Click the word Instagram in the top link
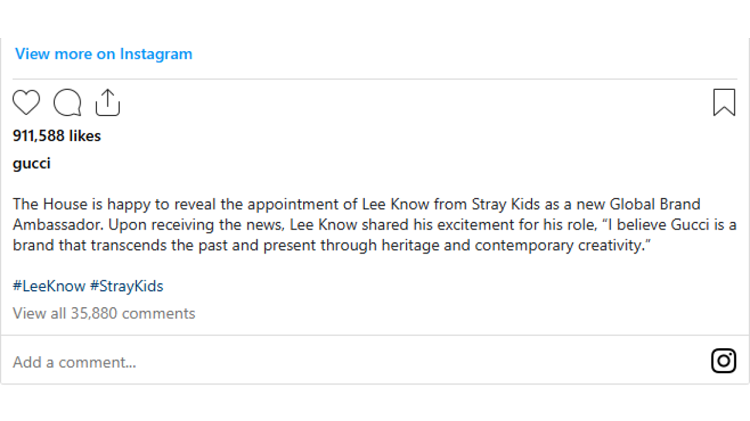This screenshot has height=421, width=750. click(x=156, y=54)
